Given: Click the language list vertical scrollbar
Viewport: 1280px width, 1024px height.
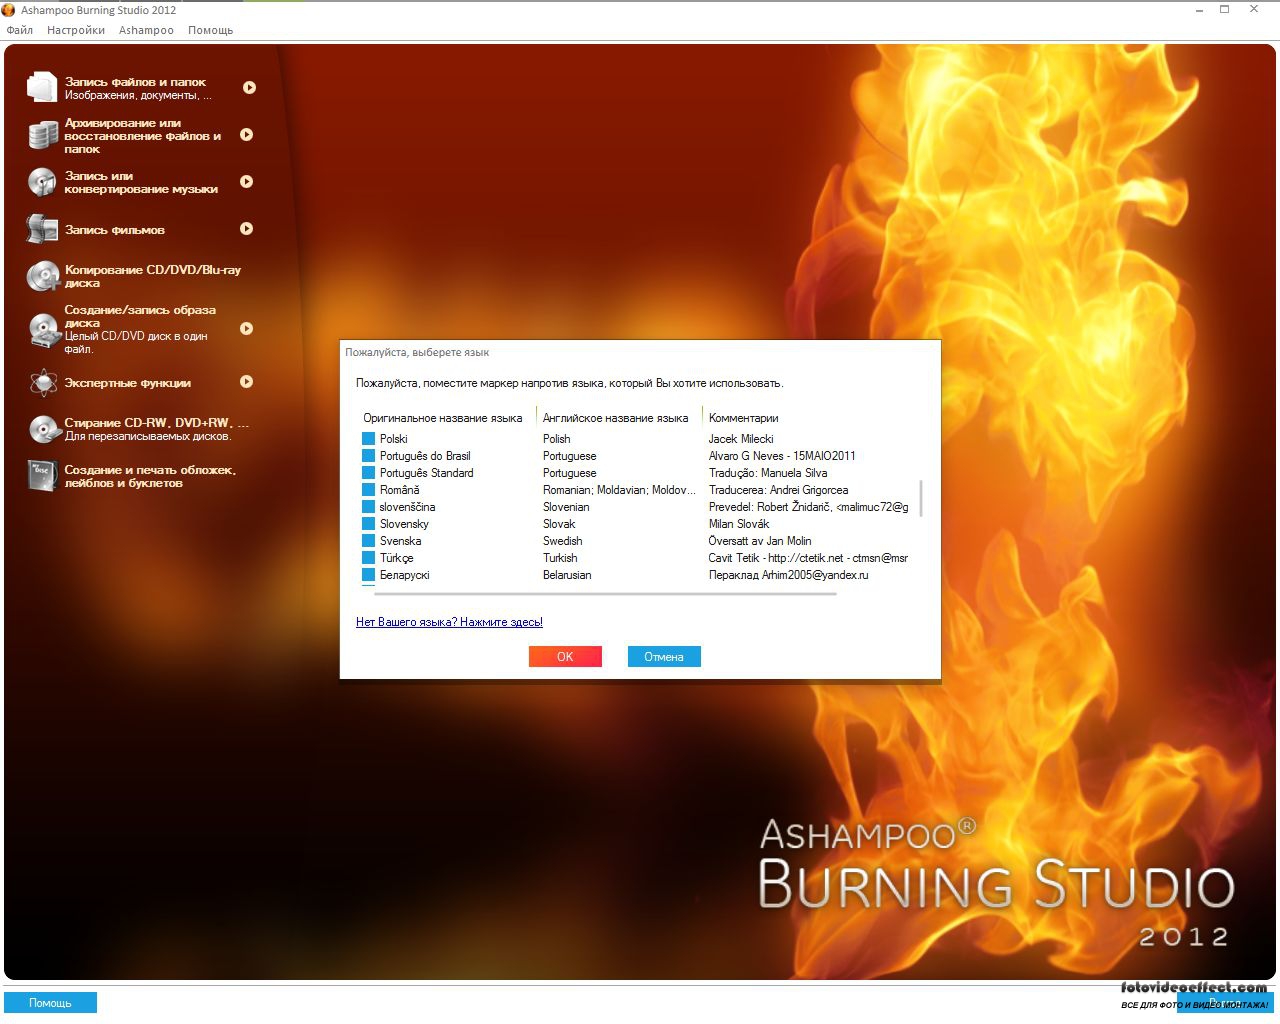Looking at the screenshot, I should [920, 498].
